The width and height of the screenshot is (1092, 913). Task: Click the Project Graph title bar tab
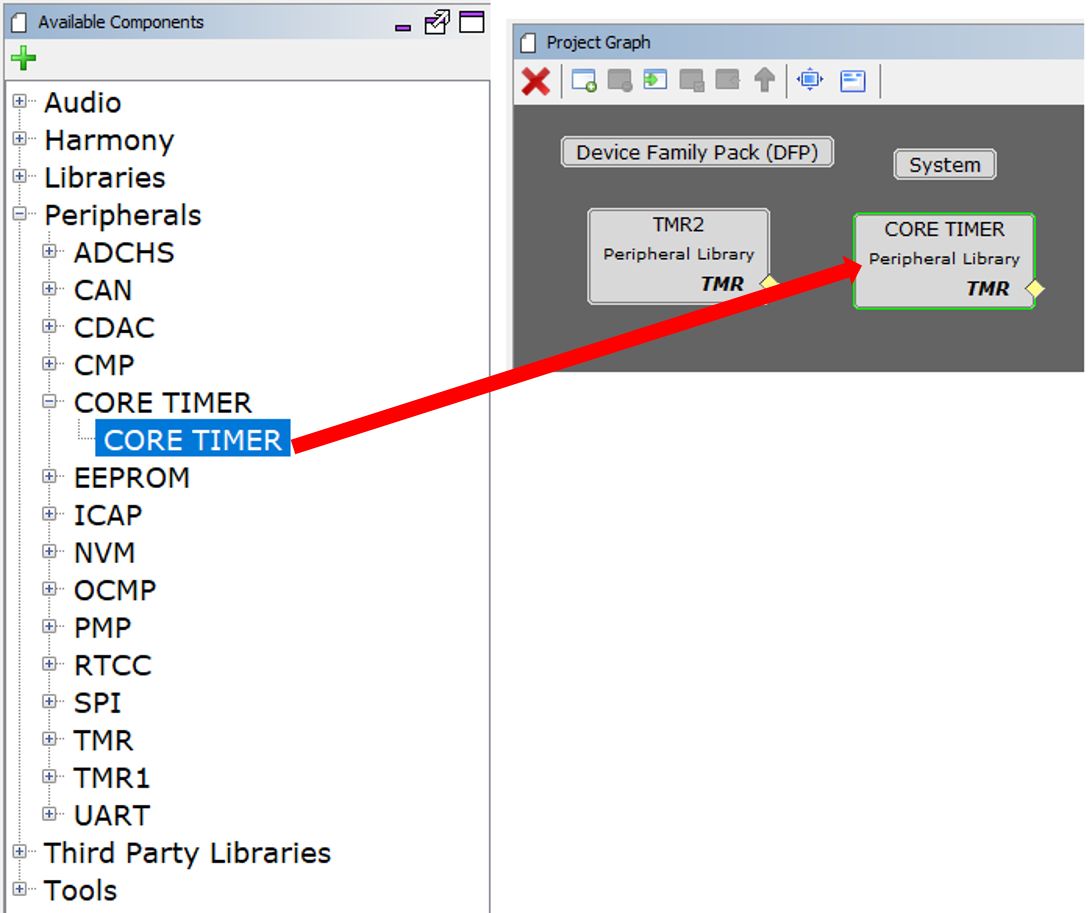click(600, 42)
